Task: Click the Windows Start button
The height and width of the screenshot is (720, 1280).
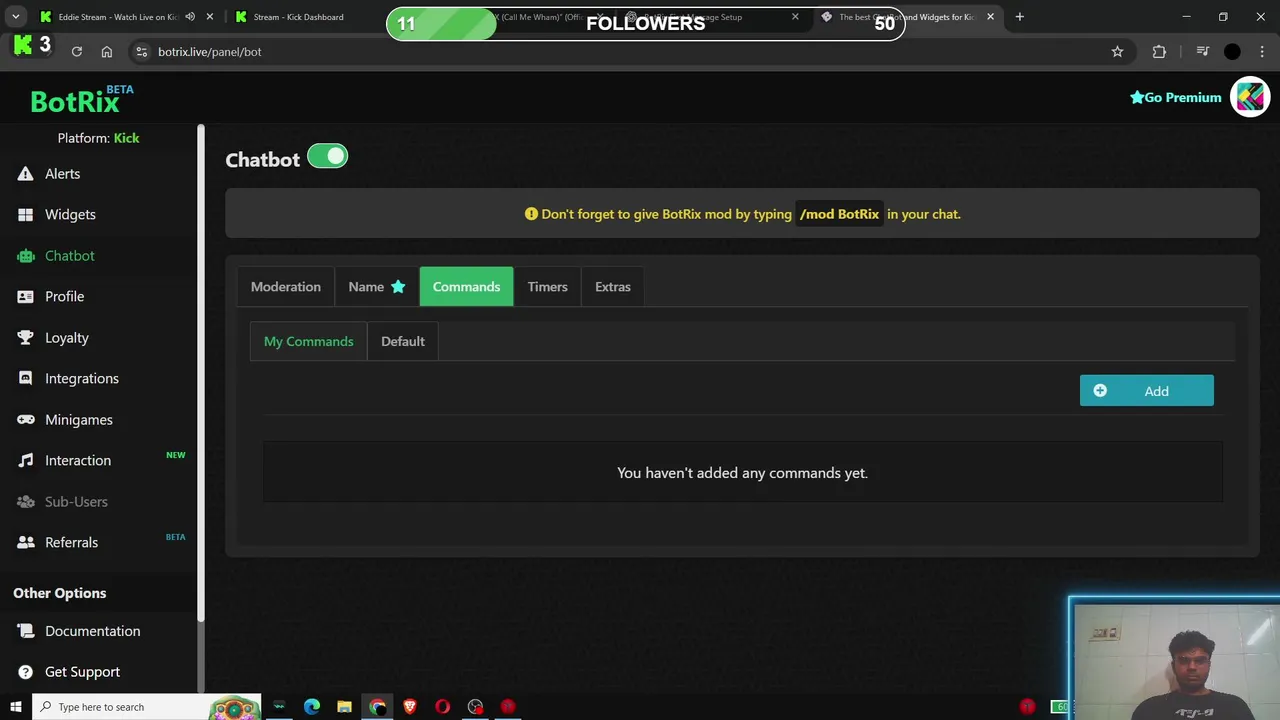Action: [x=15, y=707]
